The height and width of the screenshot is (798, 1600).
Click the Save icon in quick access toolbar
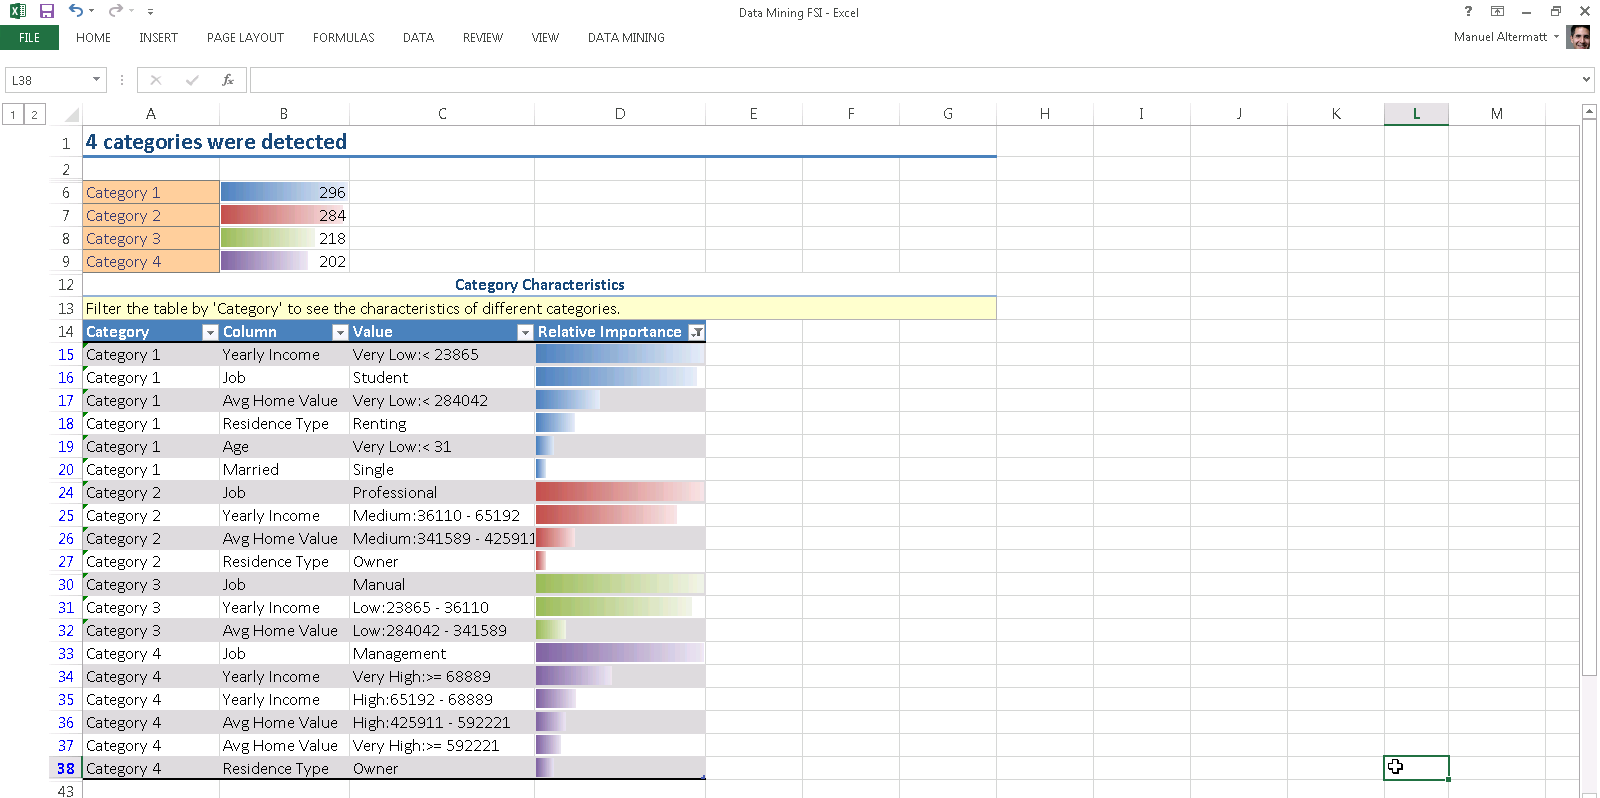click(x=46, y=11)
